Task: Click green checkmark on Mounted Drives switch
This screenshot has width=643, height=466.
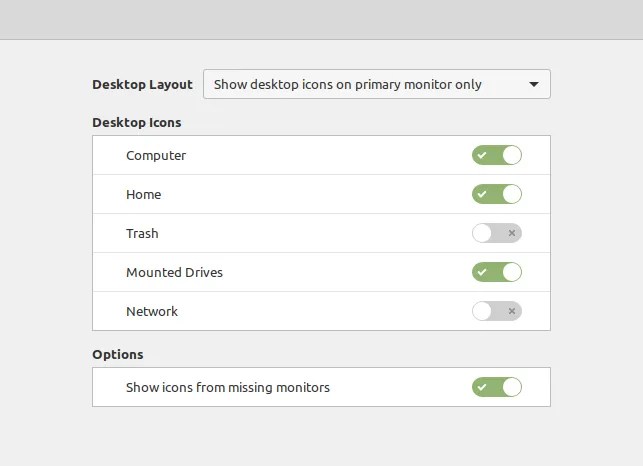Action: 482,272
